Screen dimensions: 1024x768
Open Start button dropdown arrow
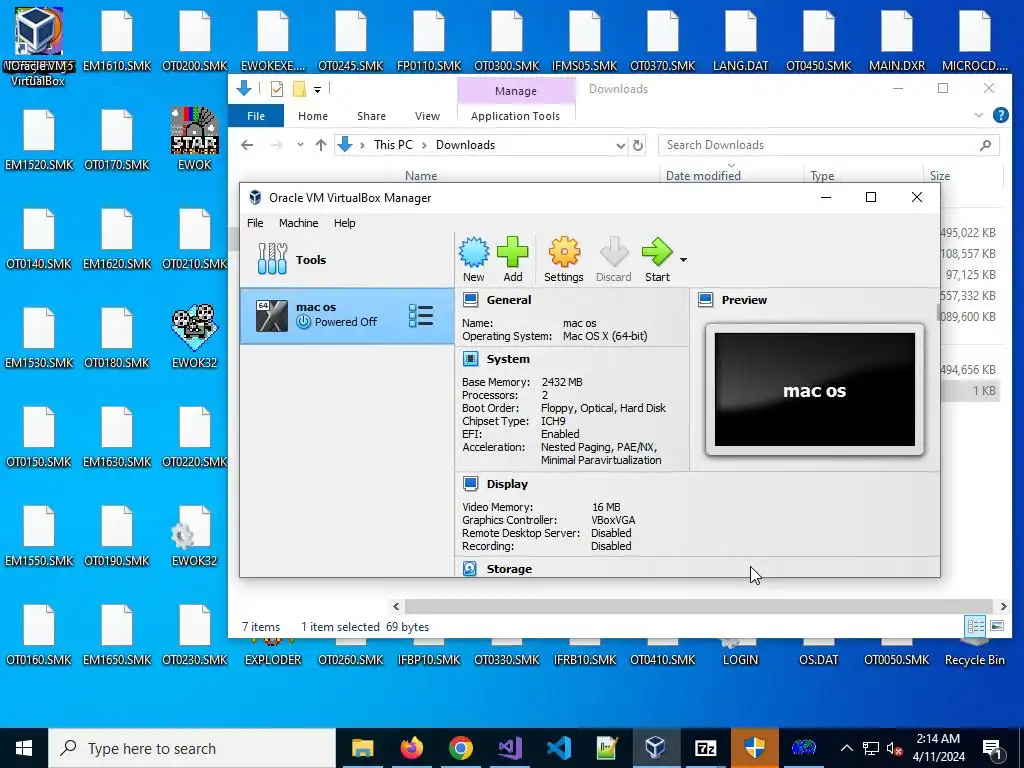pos(683,260)
